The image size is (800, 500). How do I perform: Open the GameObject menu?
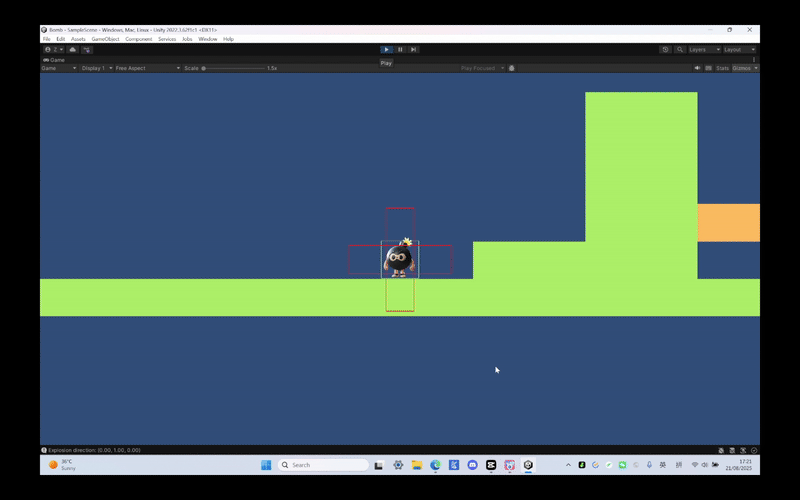pos(105,39)
